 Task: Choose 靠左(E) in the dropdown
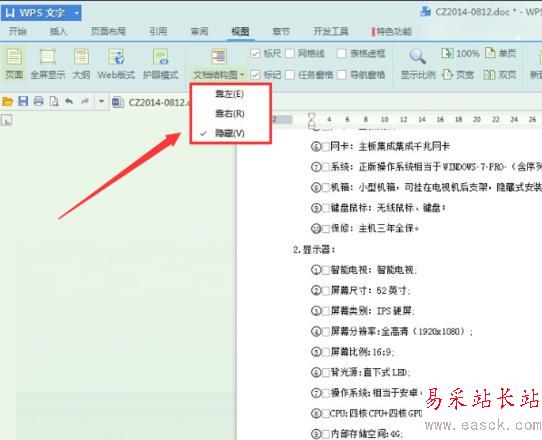[x=230, y=94]
